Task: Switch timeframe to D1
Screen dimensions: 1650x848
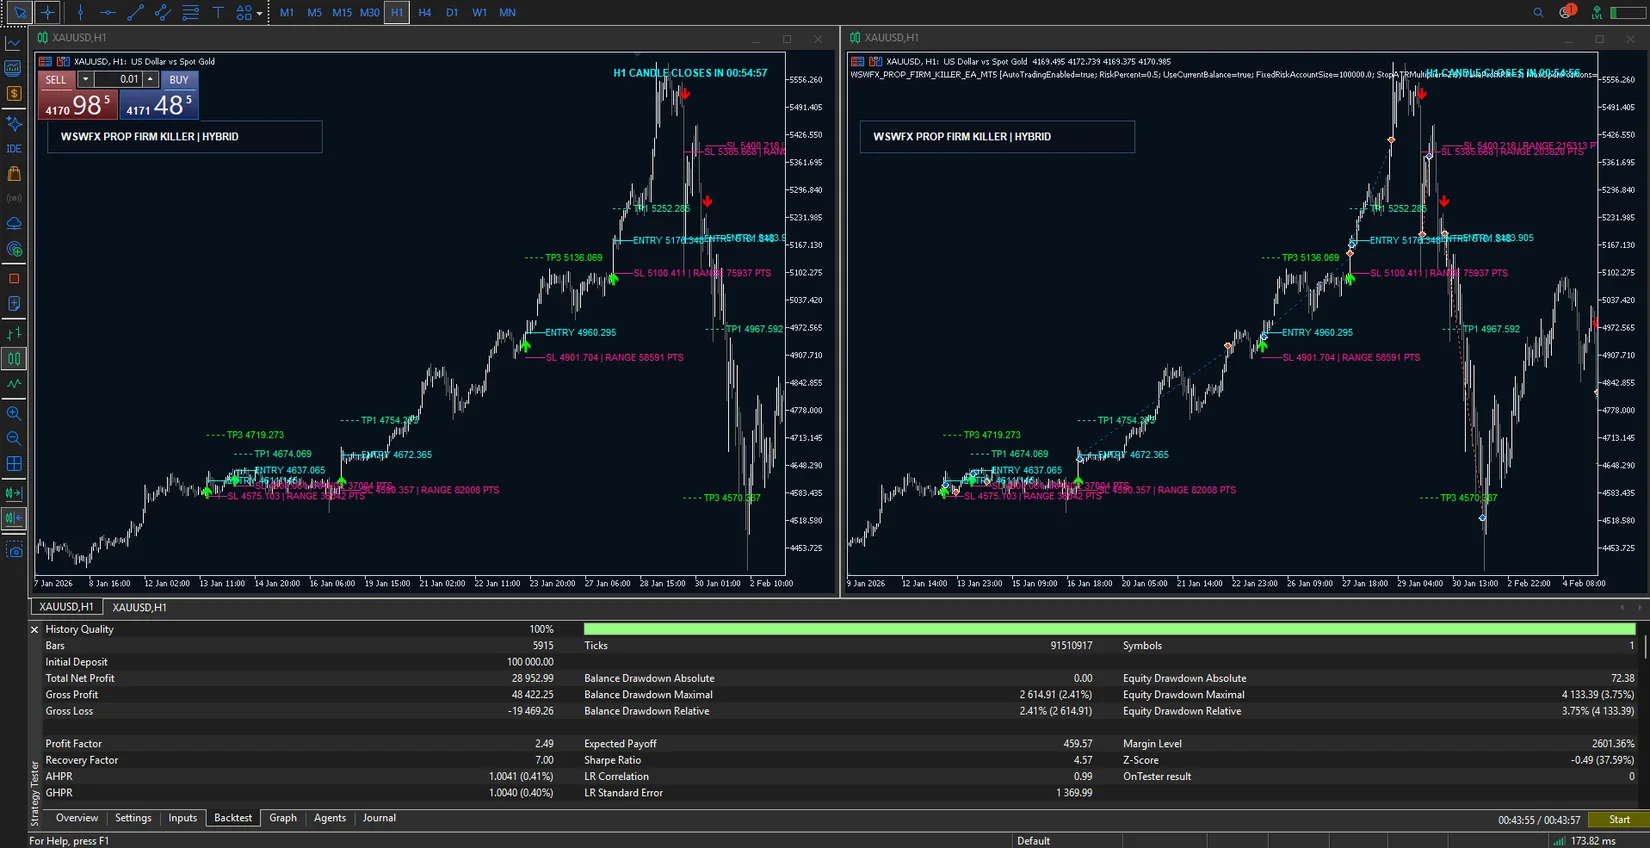Action: click(x=452, y=13)
